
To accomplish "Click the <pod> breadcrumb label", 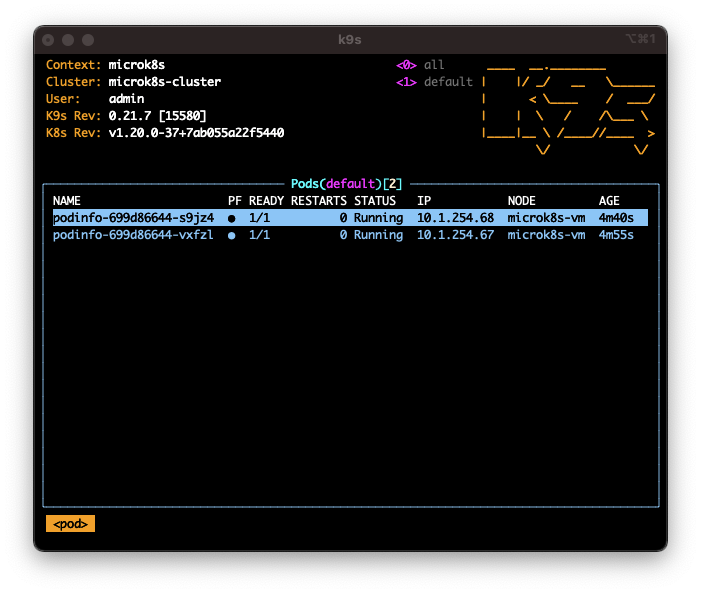I will (x=70, y=524).
